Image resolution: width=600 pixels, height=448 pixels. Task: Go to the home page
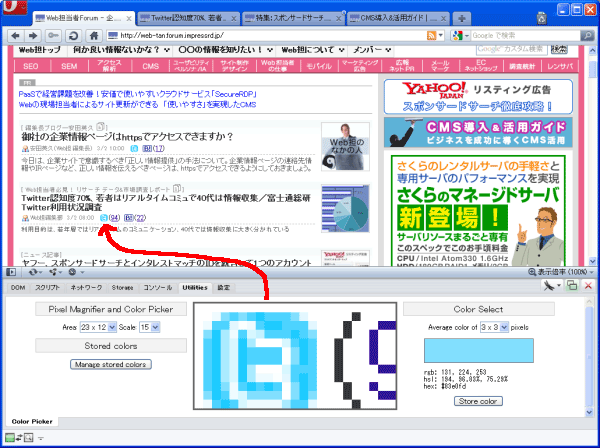click(94, 36)
